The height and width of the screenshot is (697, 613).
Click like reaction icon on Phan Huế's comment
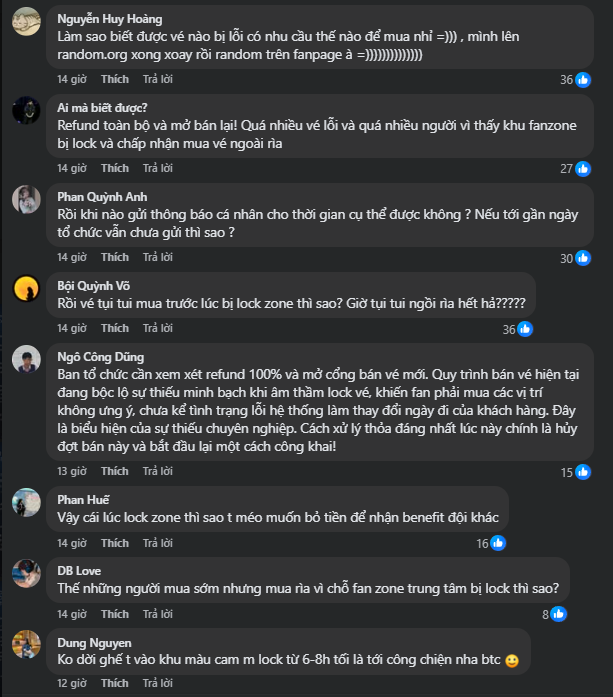[498, 543]
